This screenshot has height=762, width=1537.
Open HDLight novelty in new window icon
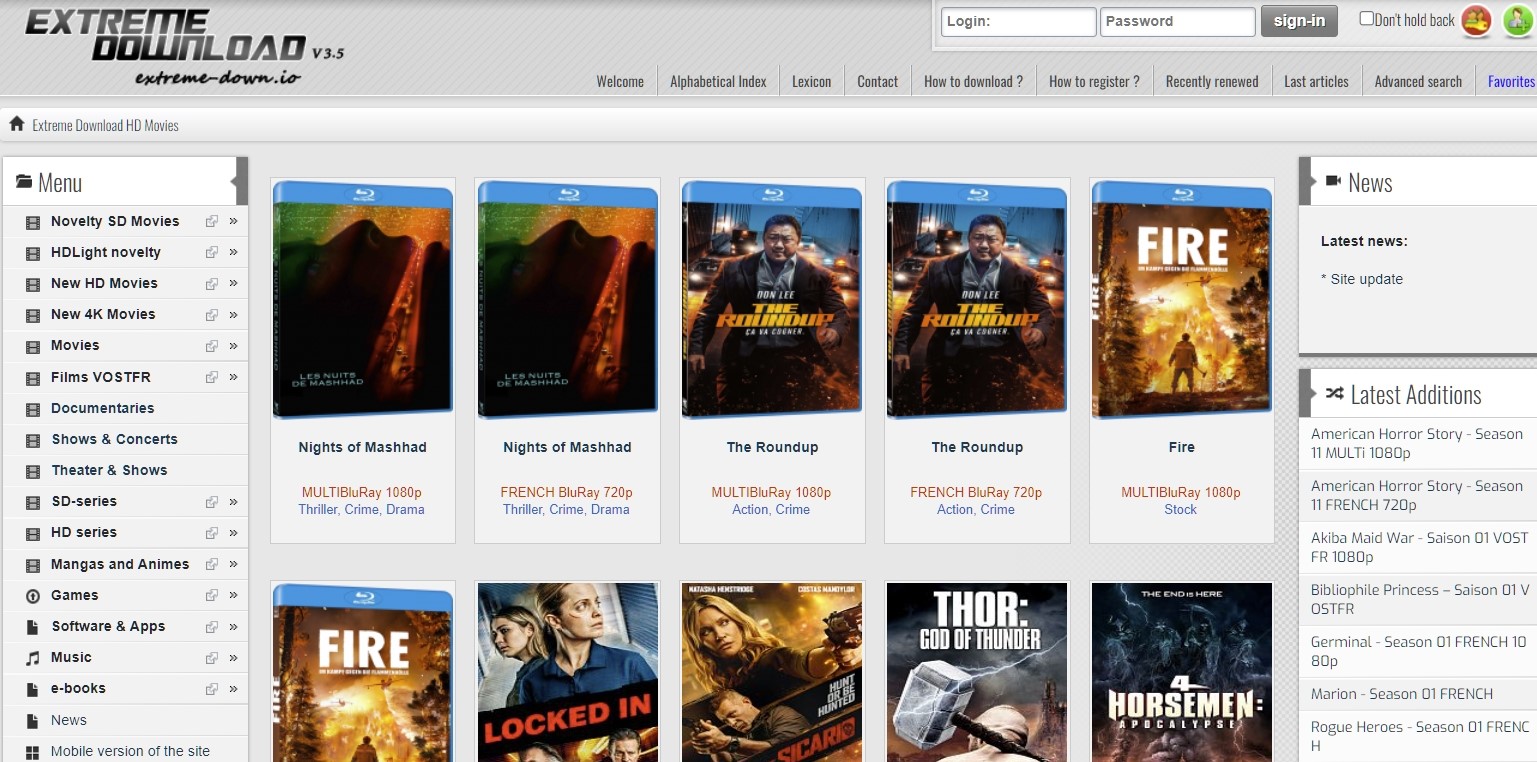click(211, 253)
